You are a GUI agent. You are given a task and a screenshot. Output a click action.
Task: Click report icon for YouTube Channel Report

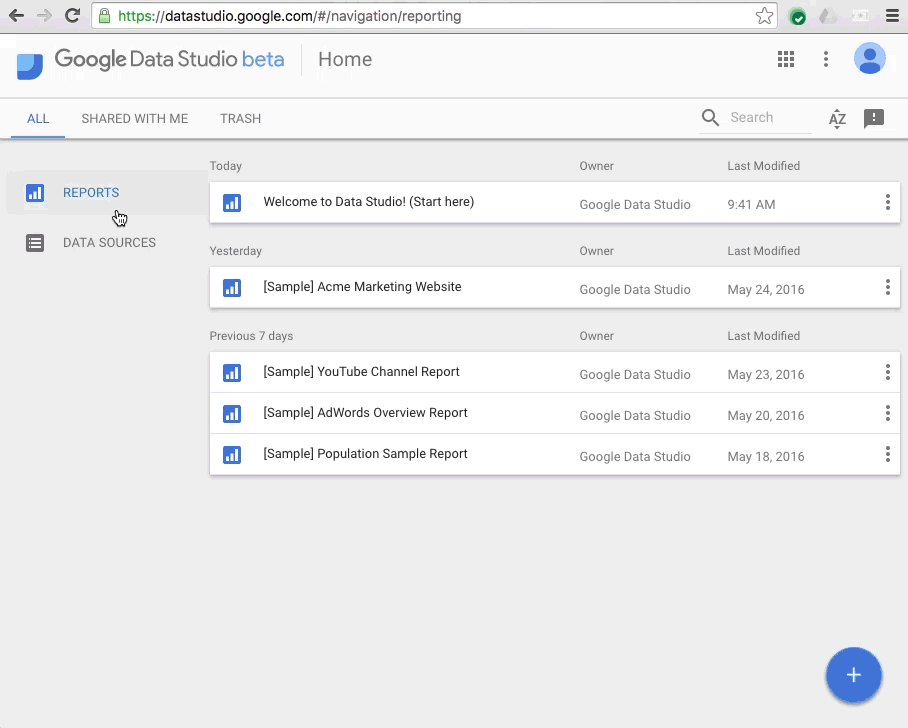click(x=232, y=373)
